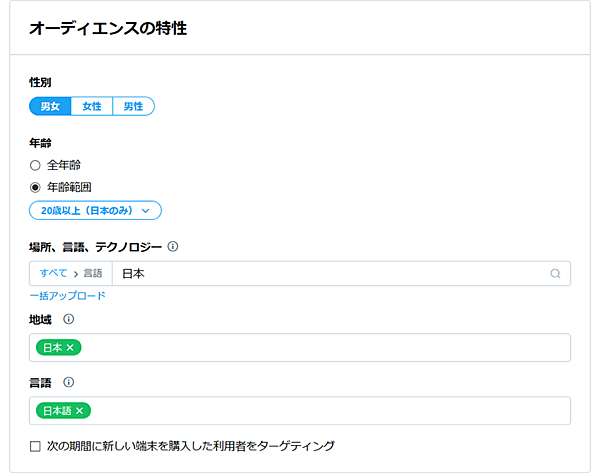Select the 全年齢 radio button
Viewport: 600px width, 473px height.
[x=35, y=165]
